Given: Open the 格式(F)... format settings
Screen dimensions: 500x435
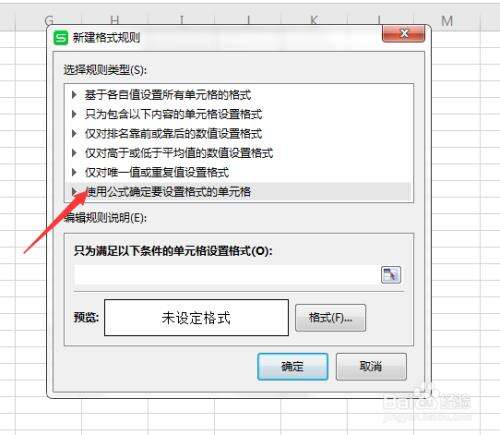Looking at the screenshot, I should click(x=330, y=318).
